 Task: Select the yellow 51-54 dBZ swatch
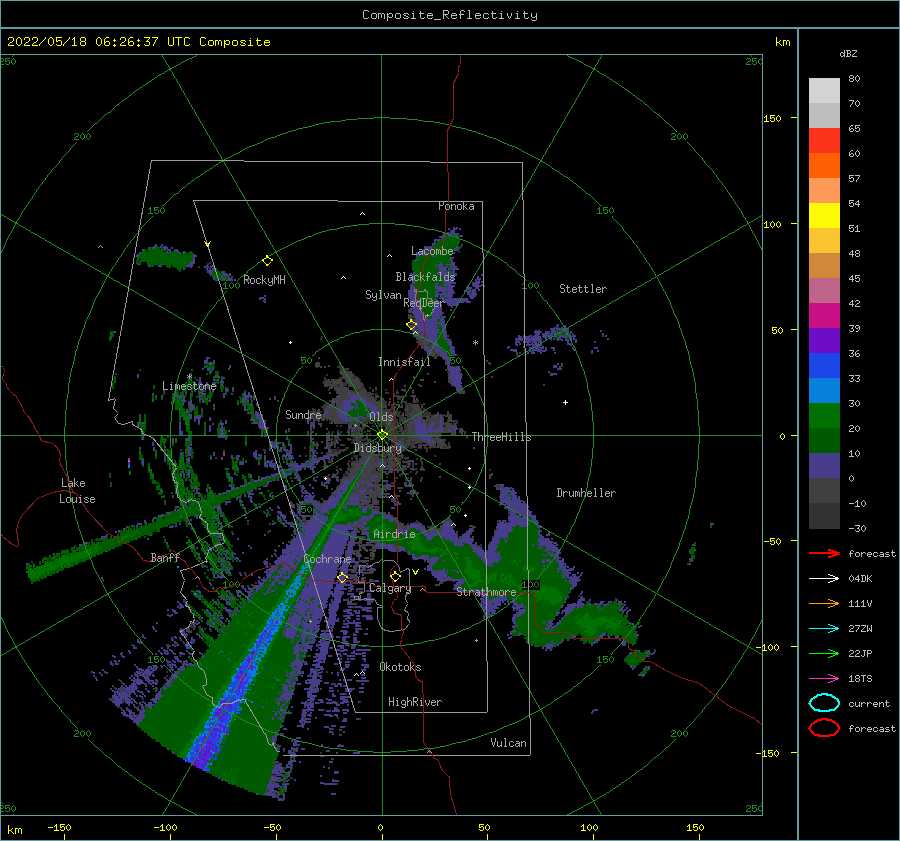tap(824, 216)
